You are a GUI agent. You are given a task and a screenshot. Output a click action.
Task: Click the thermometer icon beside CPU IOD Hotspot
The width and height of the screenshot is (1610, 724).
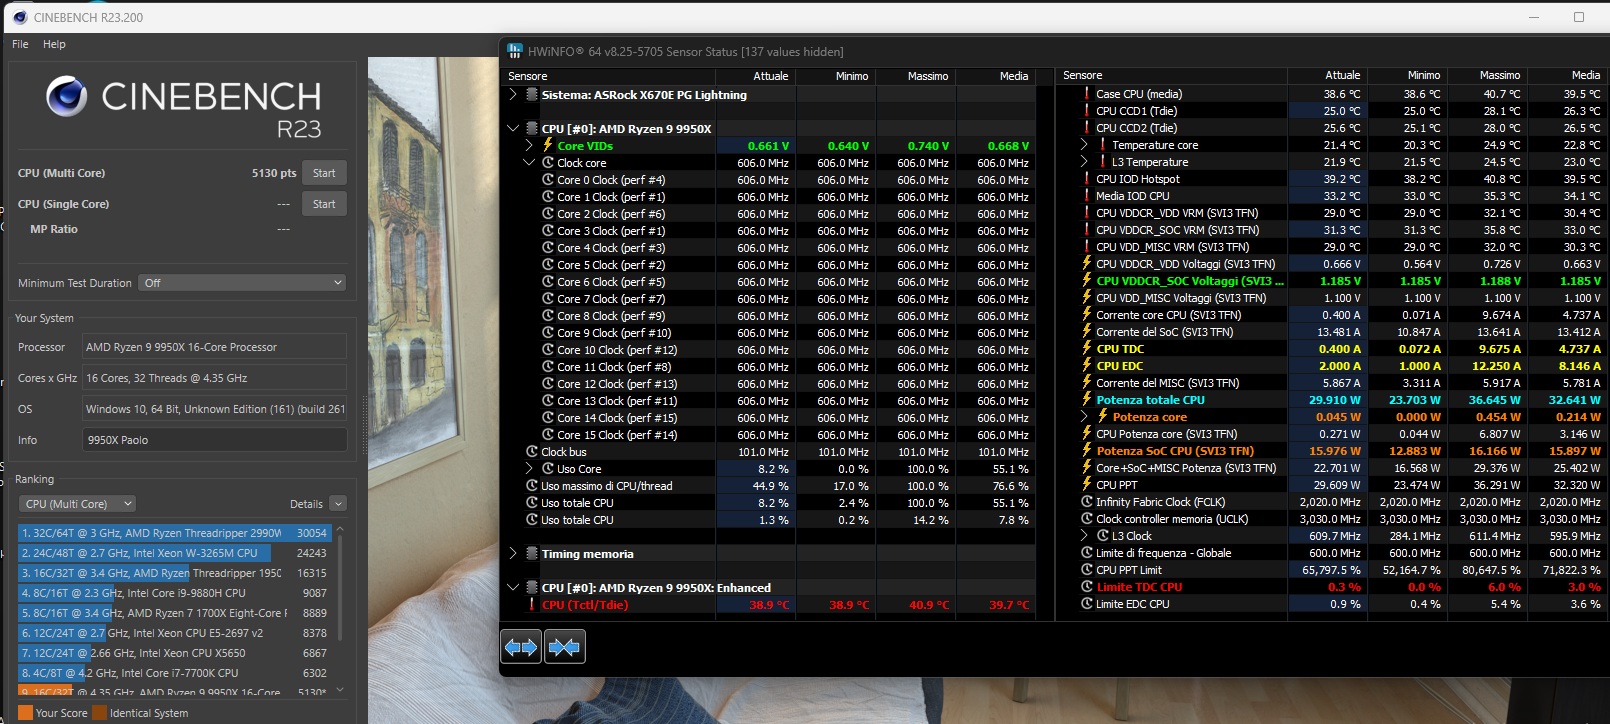pyautogui.click(x=1087, y=179)
